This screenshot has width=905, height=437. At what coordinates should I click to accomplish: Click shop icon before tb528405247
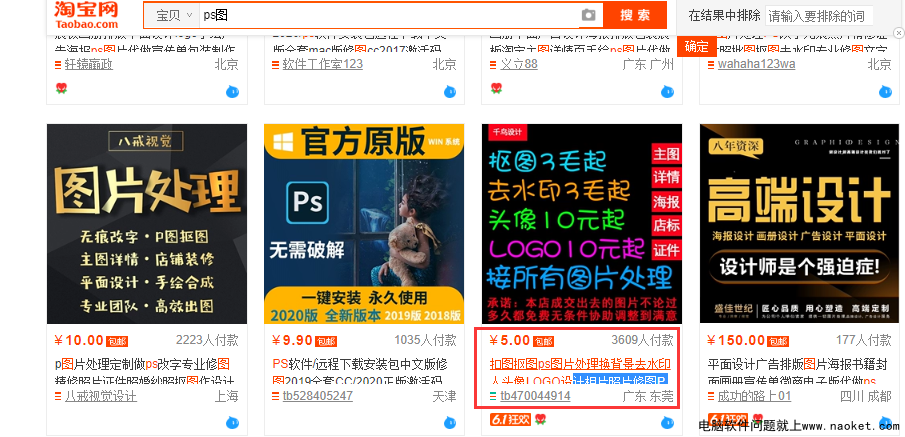(x=275, y=397)
